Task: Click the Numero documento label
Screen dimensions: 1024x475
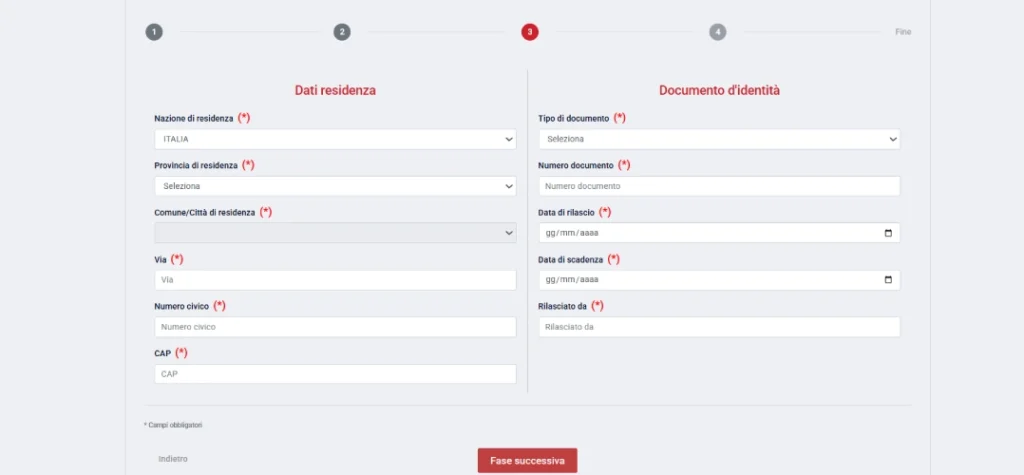Action: tap(576, 166)
